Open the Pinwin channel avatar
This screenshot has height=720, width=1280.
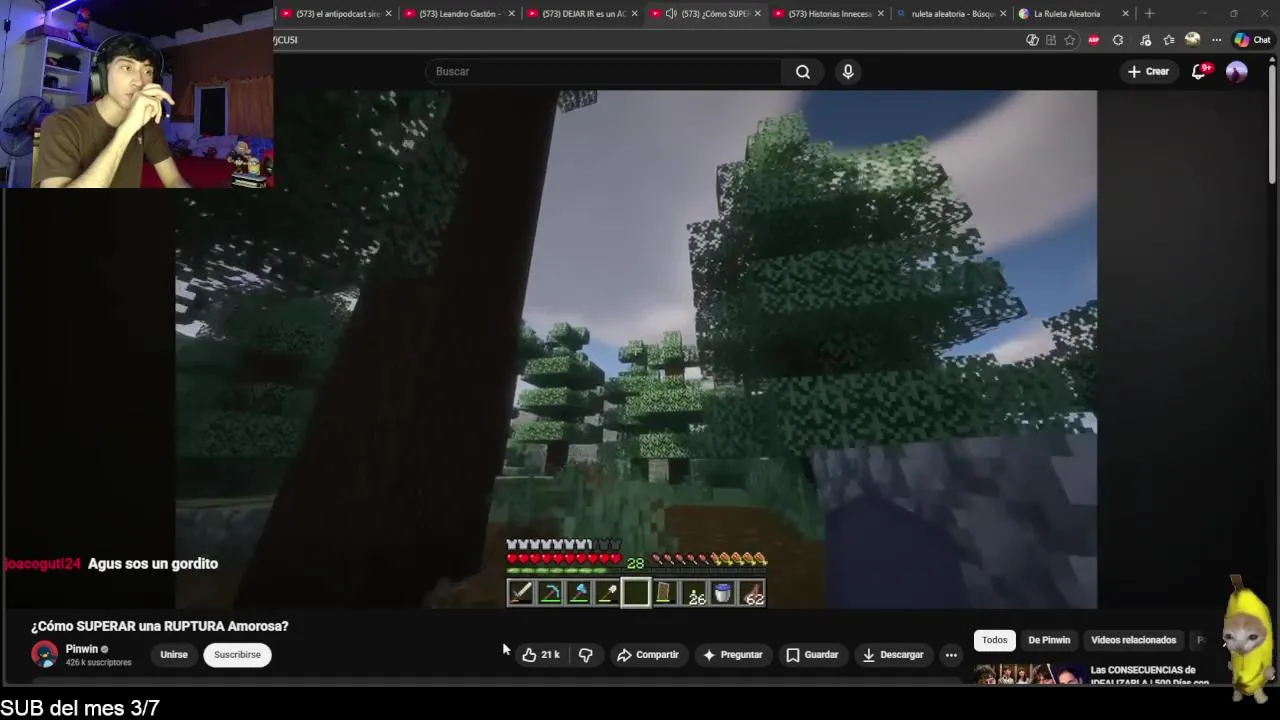(44, 654)
